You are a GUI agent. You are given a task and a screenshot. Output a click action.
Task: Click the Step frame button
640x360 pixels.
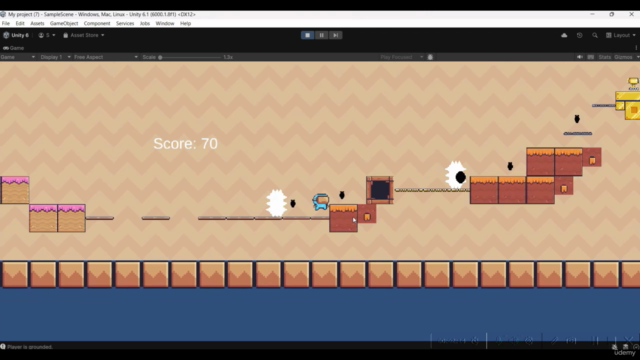click(x=336, y=35)
